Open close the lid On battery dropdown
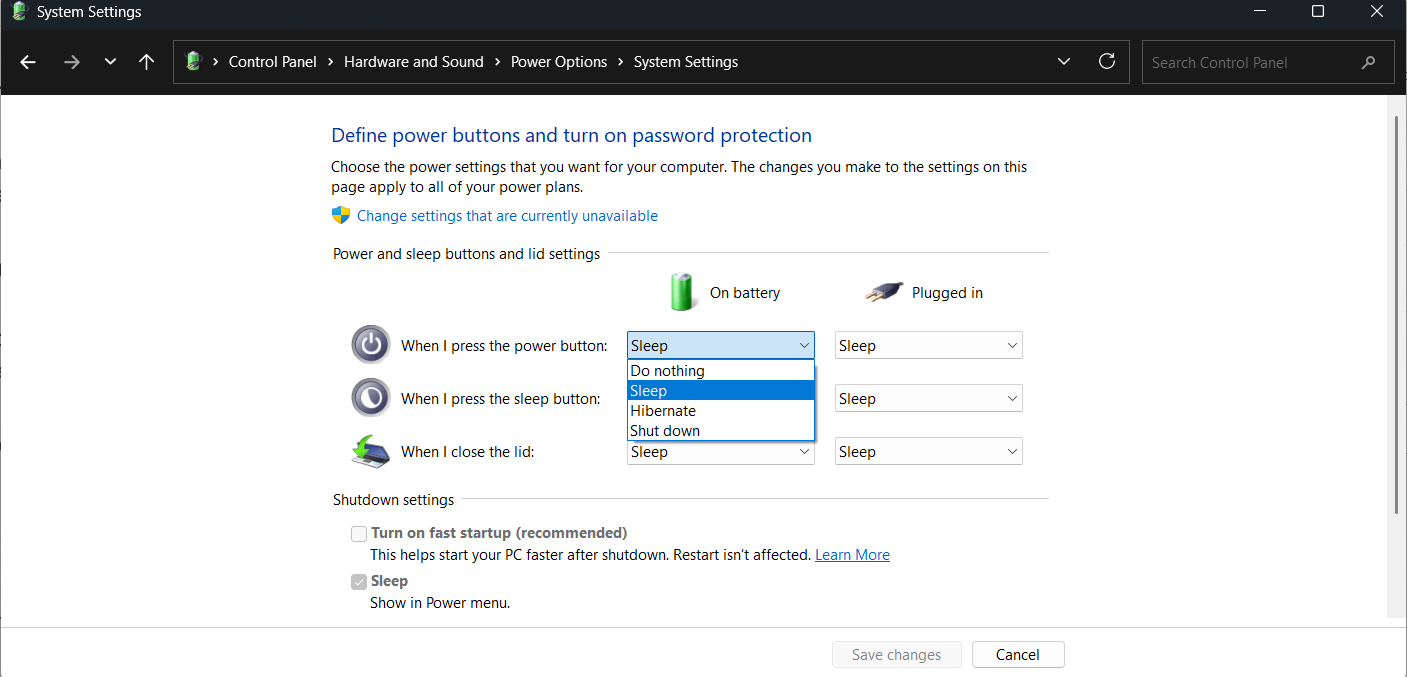The height and width of the screenshot is (677, 1407). 721,452
